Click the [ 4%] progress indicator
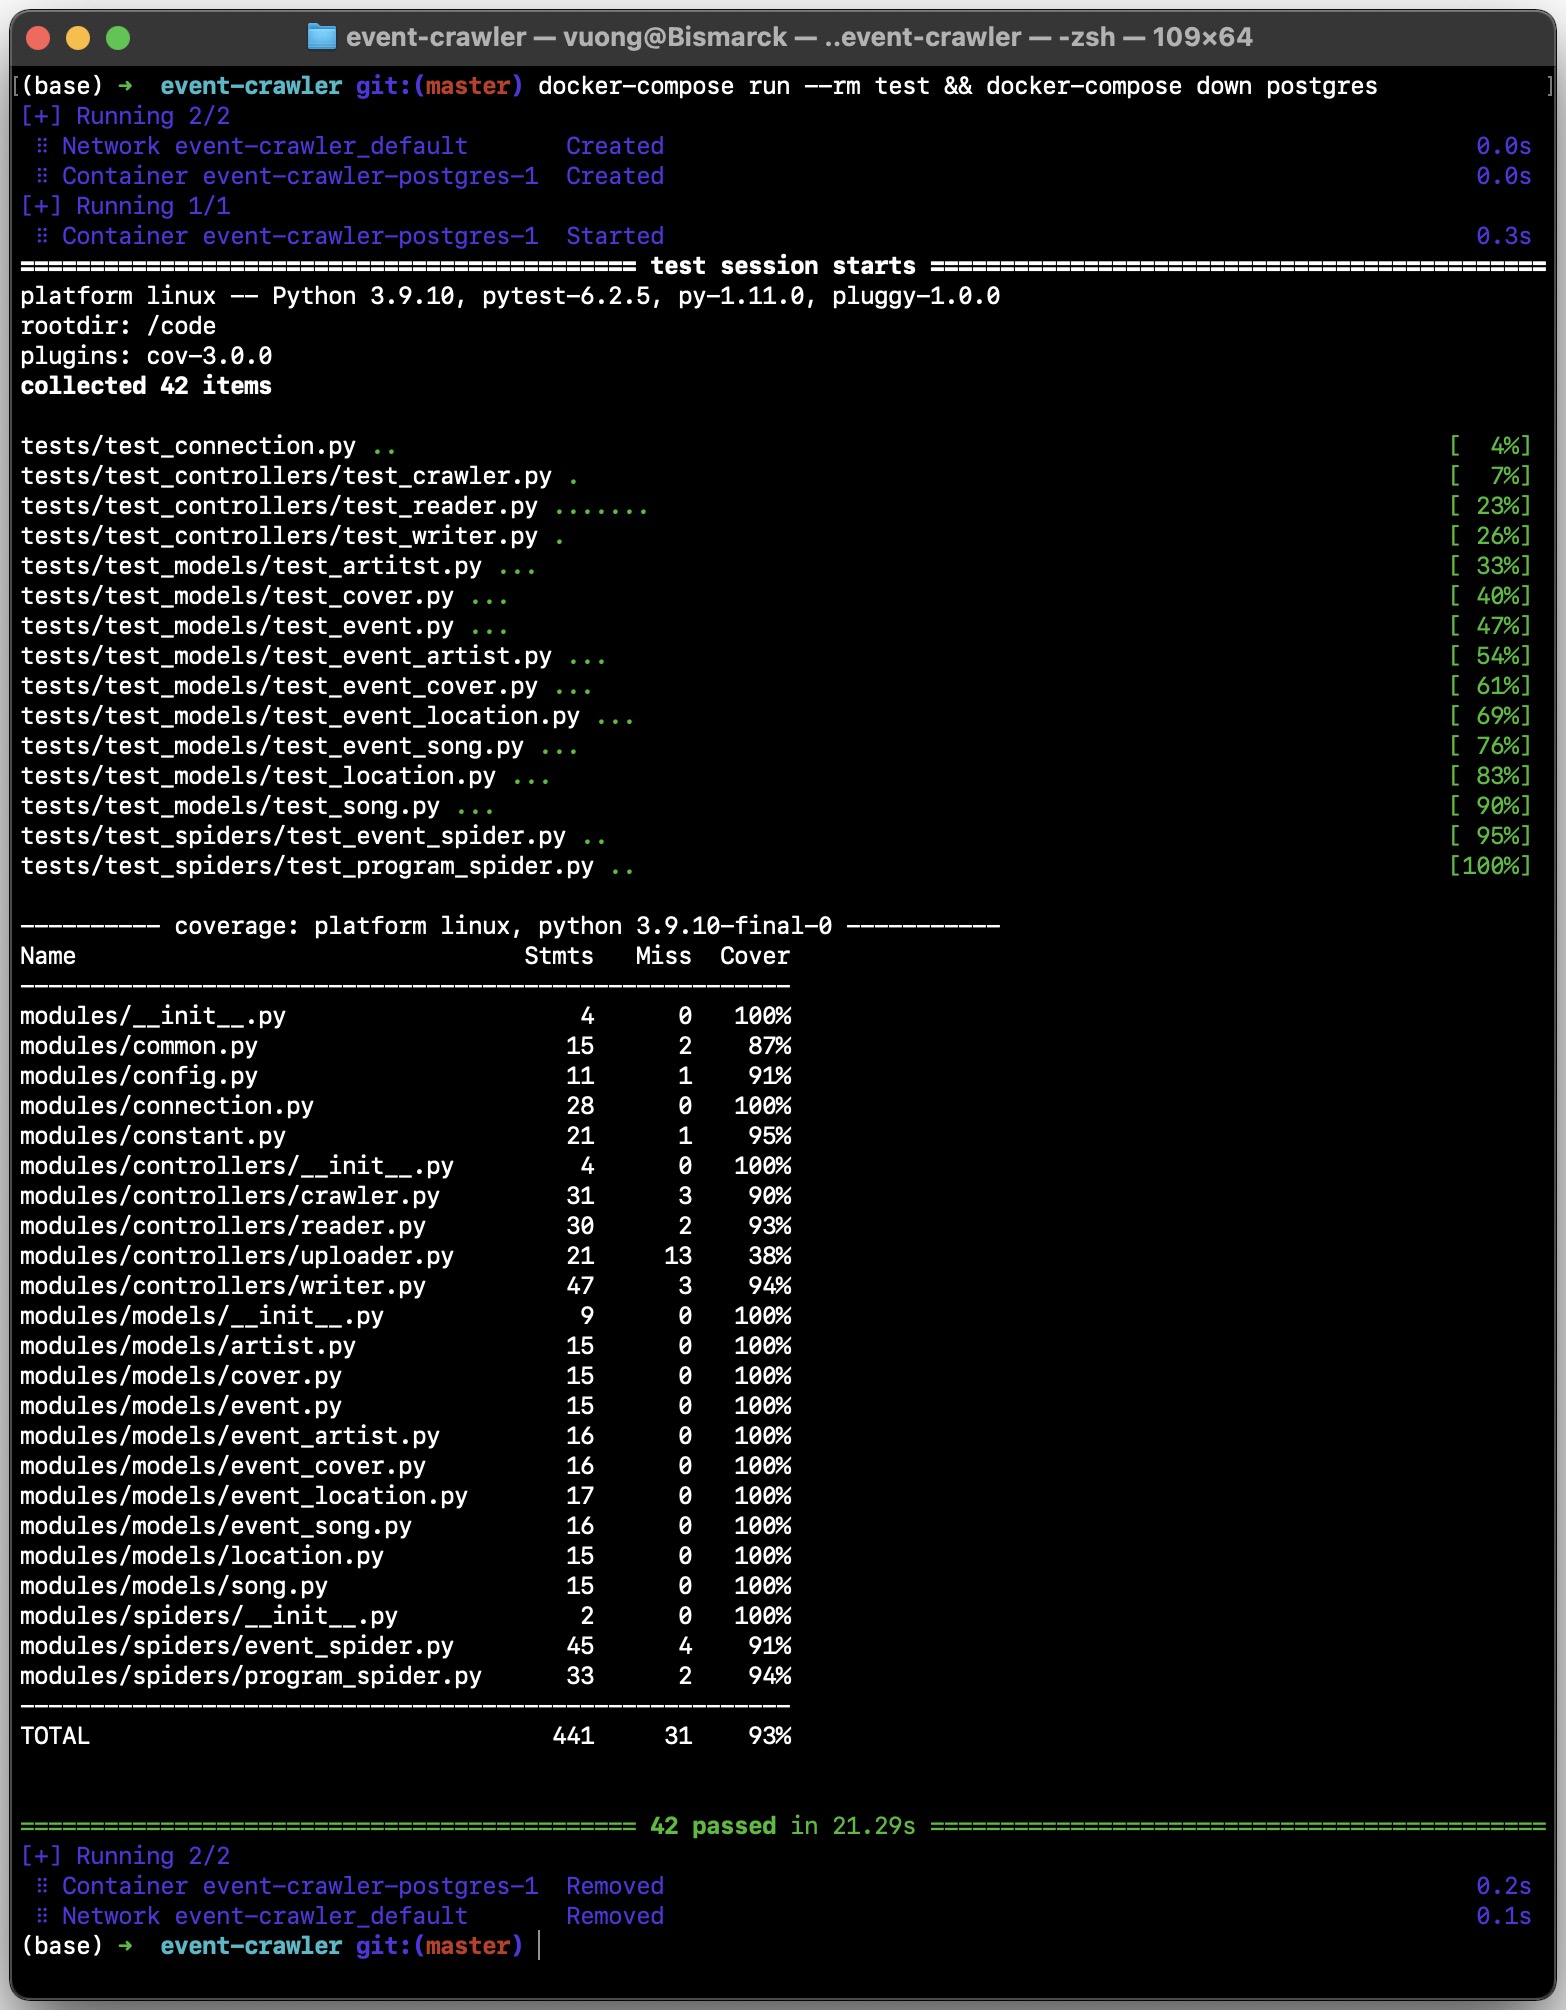Viewport: 1566px width, 2010px height. (1490, 446)
